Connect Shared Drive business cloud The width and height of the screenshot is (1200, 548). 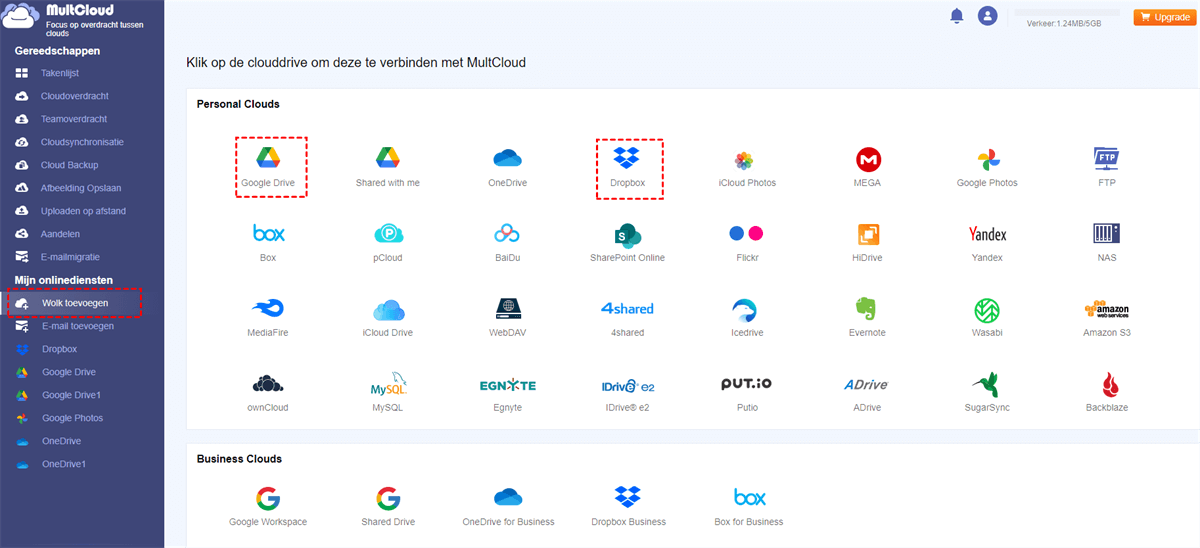tap(388, 507)
